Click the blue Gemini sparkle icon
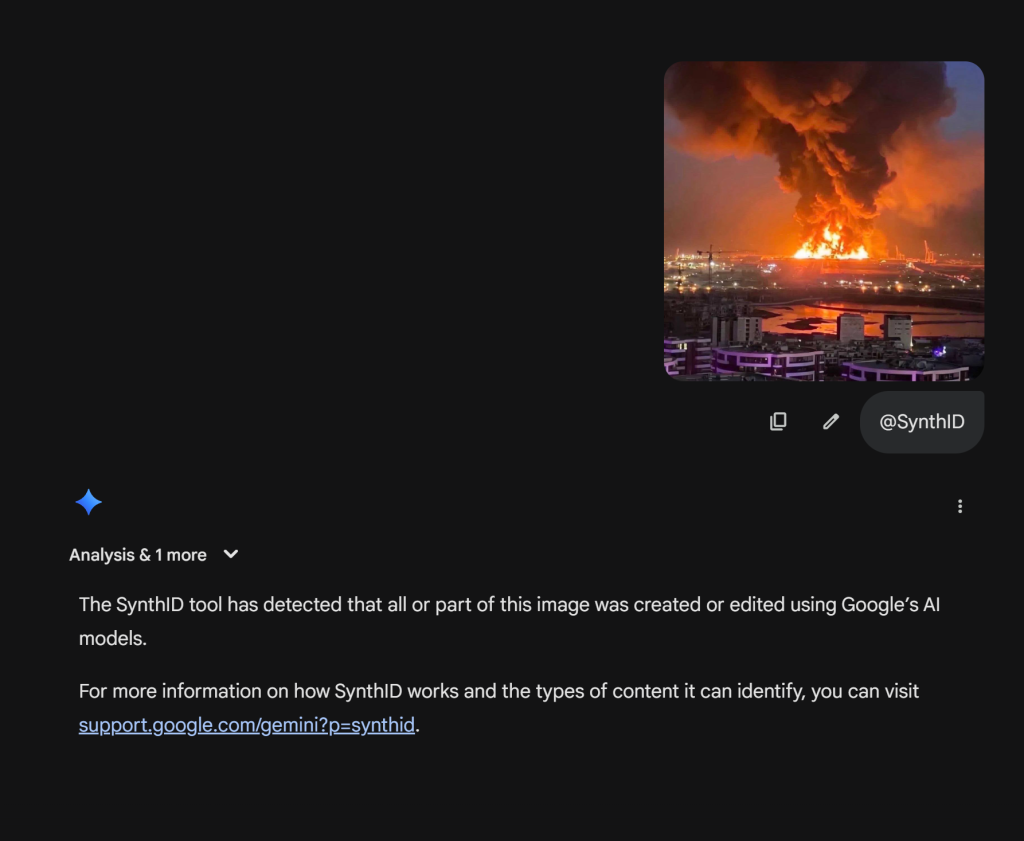The height and width of the screenshot is (841, 1024). (x=89, y=502)
